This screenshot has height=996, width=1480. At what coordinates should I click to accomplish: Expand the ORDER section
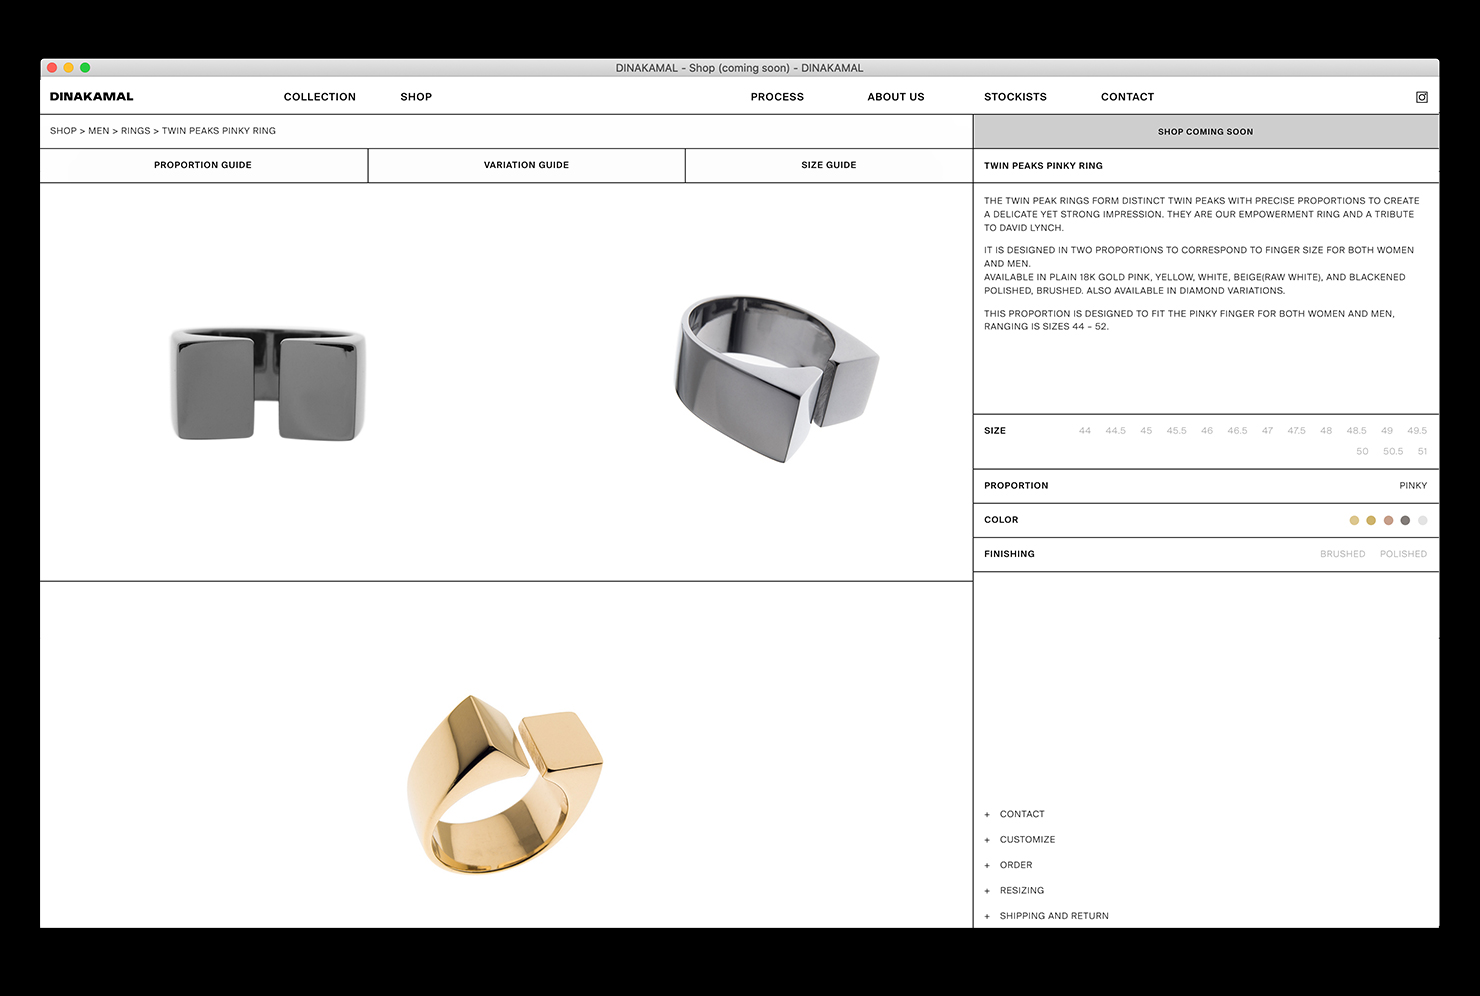1008,865
